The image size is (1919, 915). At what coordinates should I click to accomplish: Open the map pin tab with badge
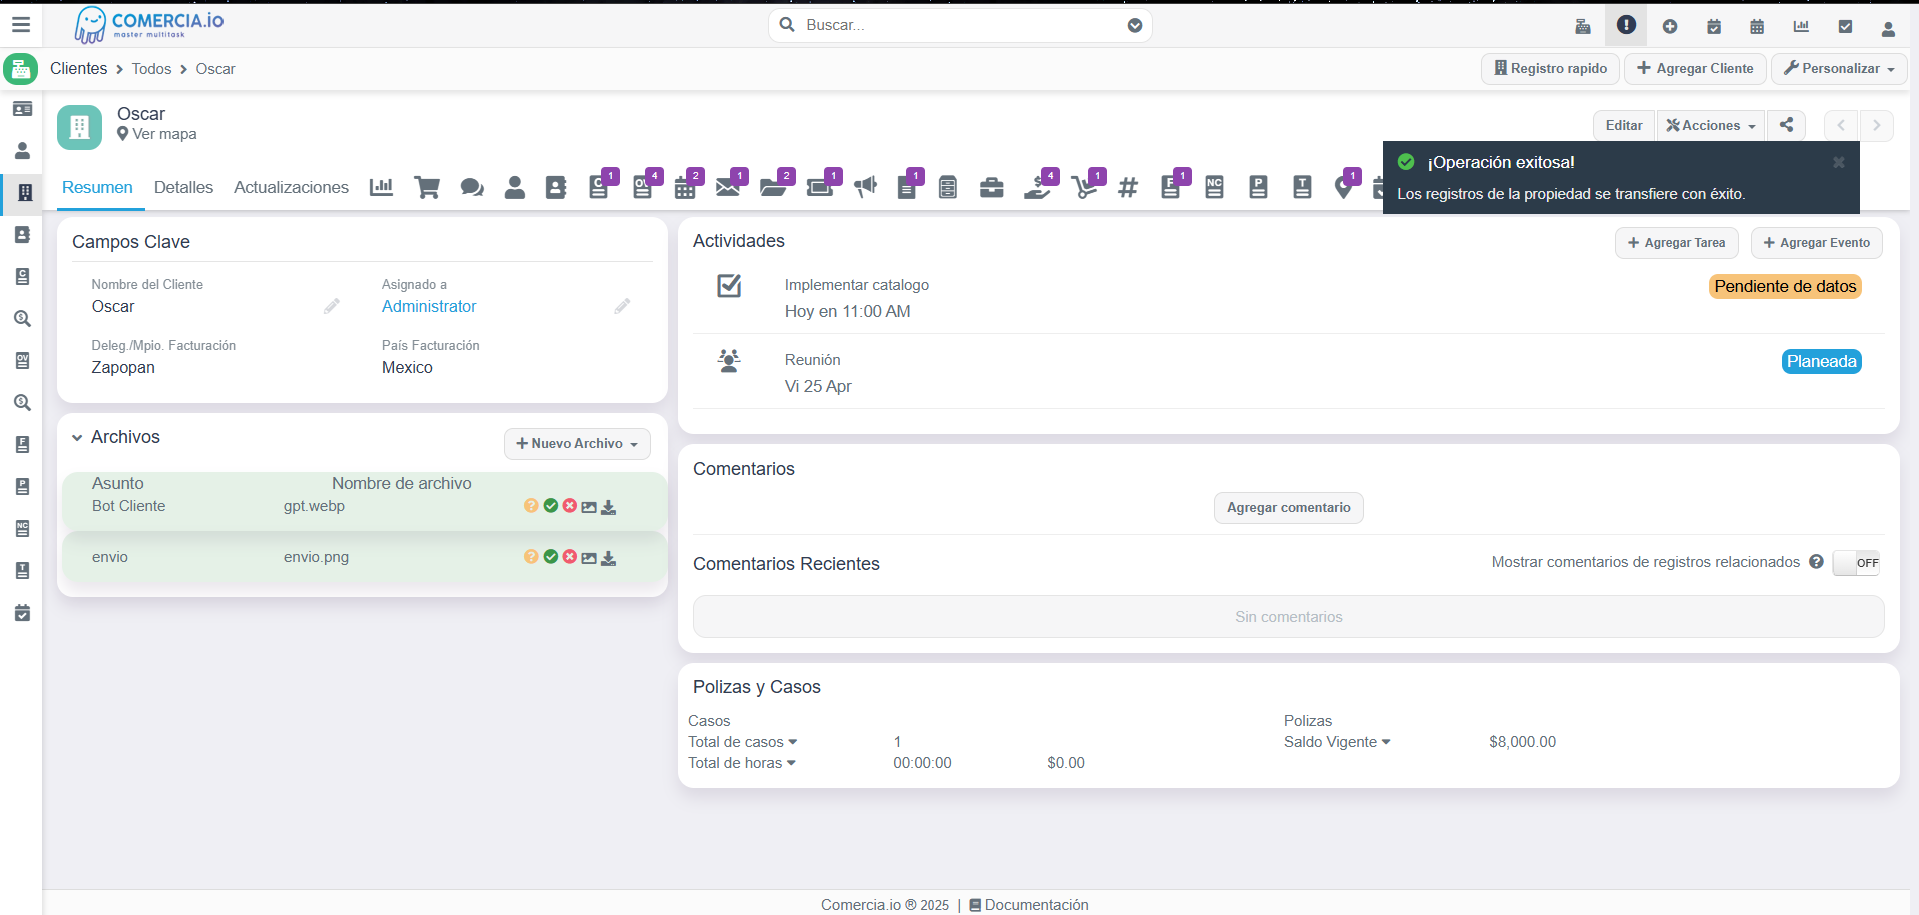point(1345,186)
